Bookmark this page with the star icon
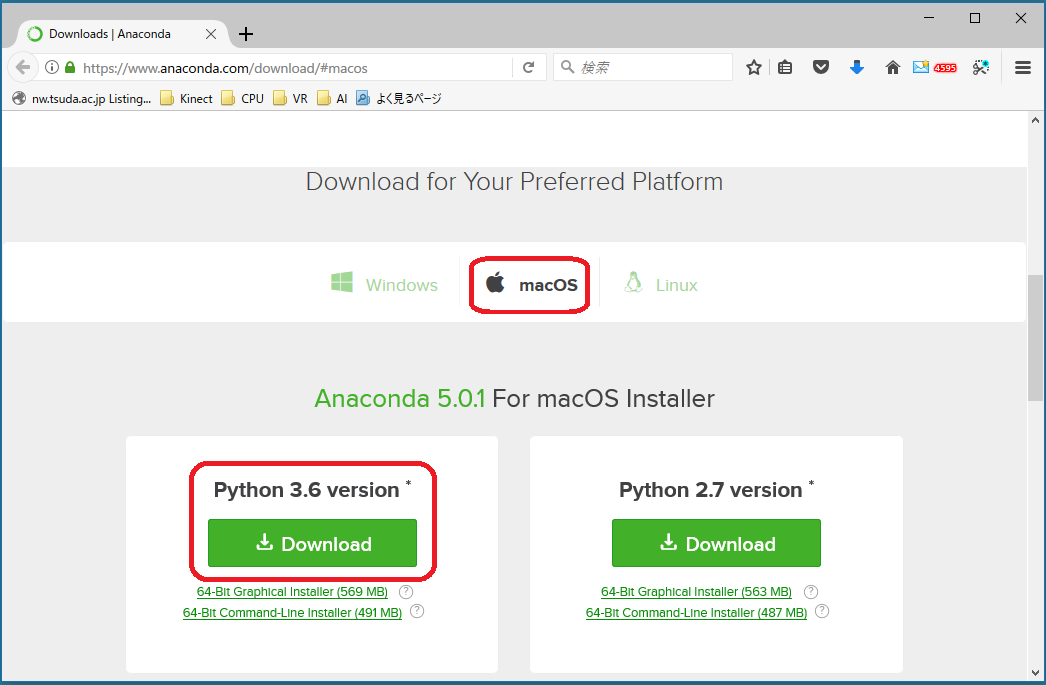This screenshot has width=1046, height=685. (x=754, y=68)
